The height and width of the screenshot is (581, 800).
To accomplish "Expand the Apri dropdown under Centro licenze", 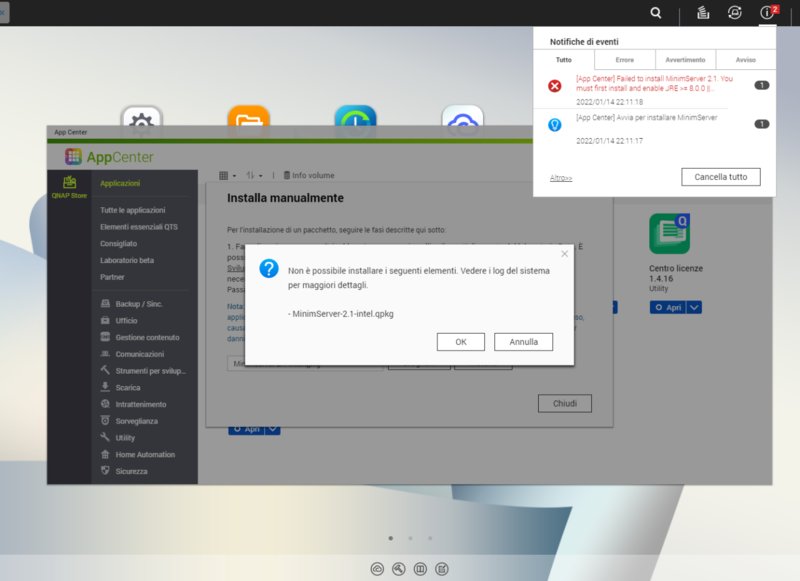I will [x=695, y=308].
